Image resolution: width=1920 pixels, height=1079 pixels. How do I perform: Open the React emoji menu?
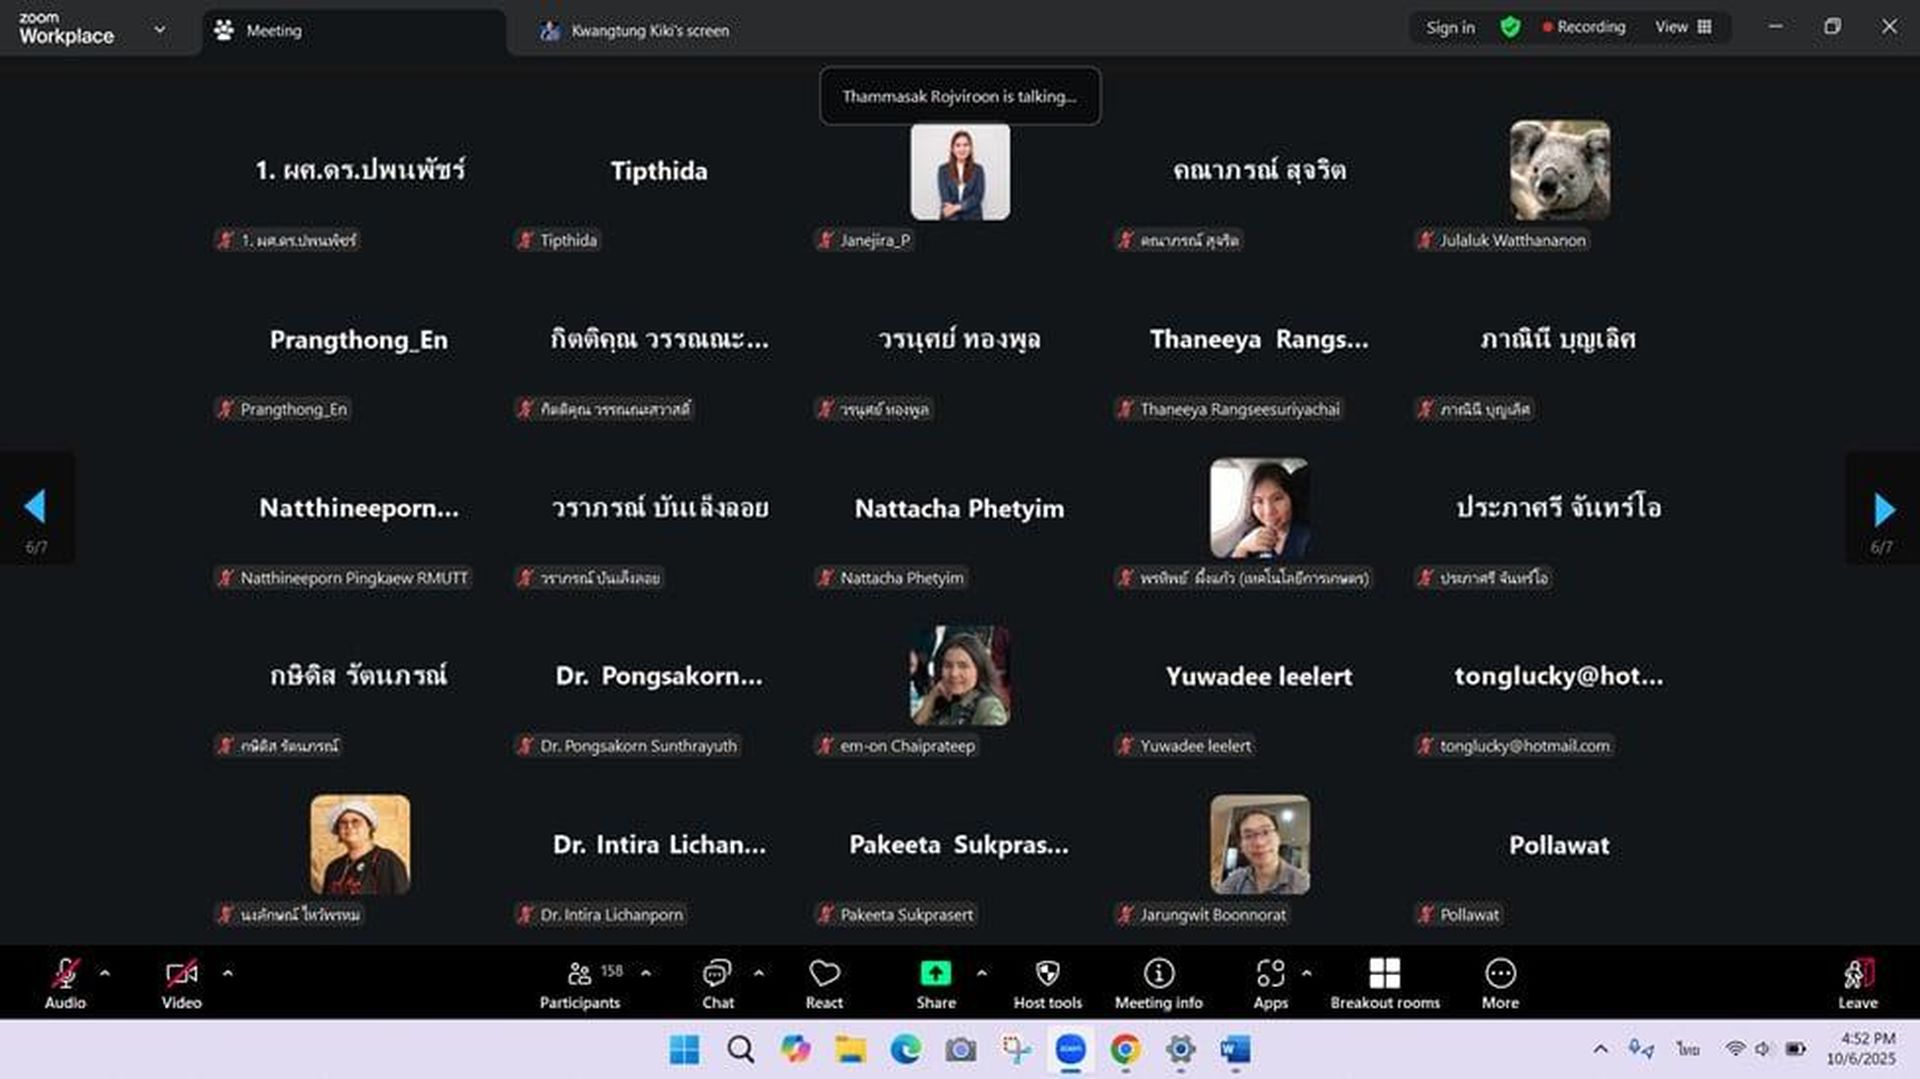(x=824, y=983)
